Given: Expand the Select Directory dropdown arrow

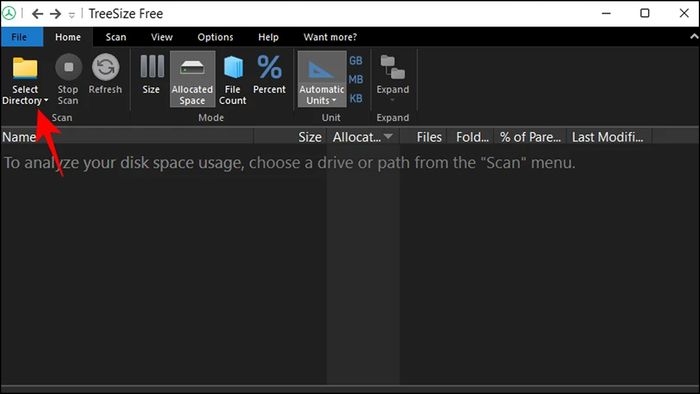Looking at the screenshot, I should 46,100.
